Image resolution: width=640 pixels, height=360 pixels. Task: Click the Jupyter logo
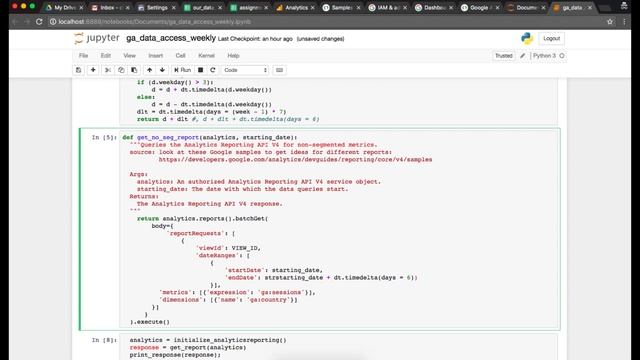point(97,38)
